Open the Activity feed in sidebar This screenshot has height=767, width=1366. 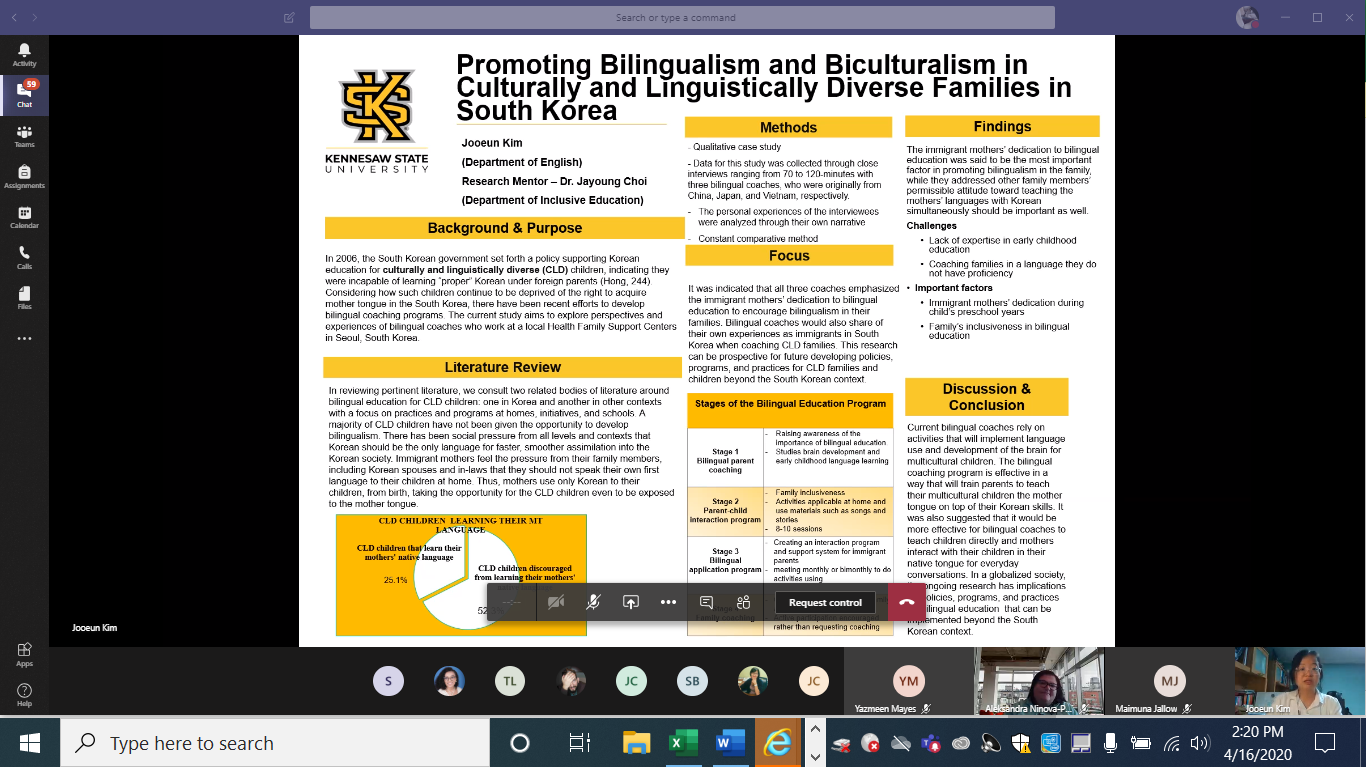[x=24, y=55]
